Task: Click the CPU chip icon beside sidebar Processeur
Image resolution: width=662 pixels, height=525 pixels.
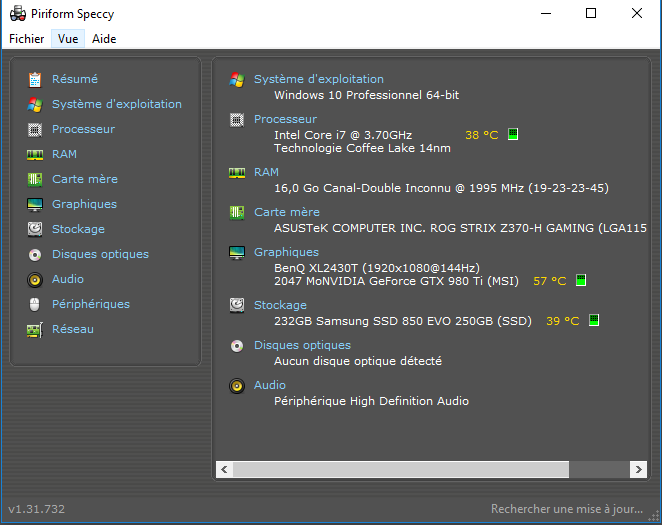Action: (35, 130)
